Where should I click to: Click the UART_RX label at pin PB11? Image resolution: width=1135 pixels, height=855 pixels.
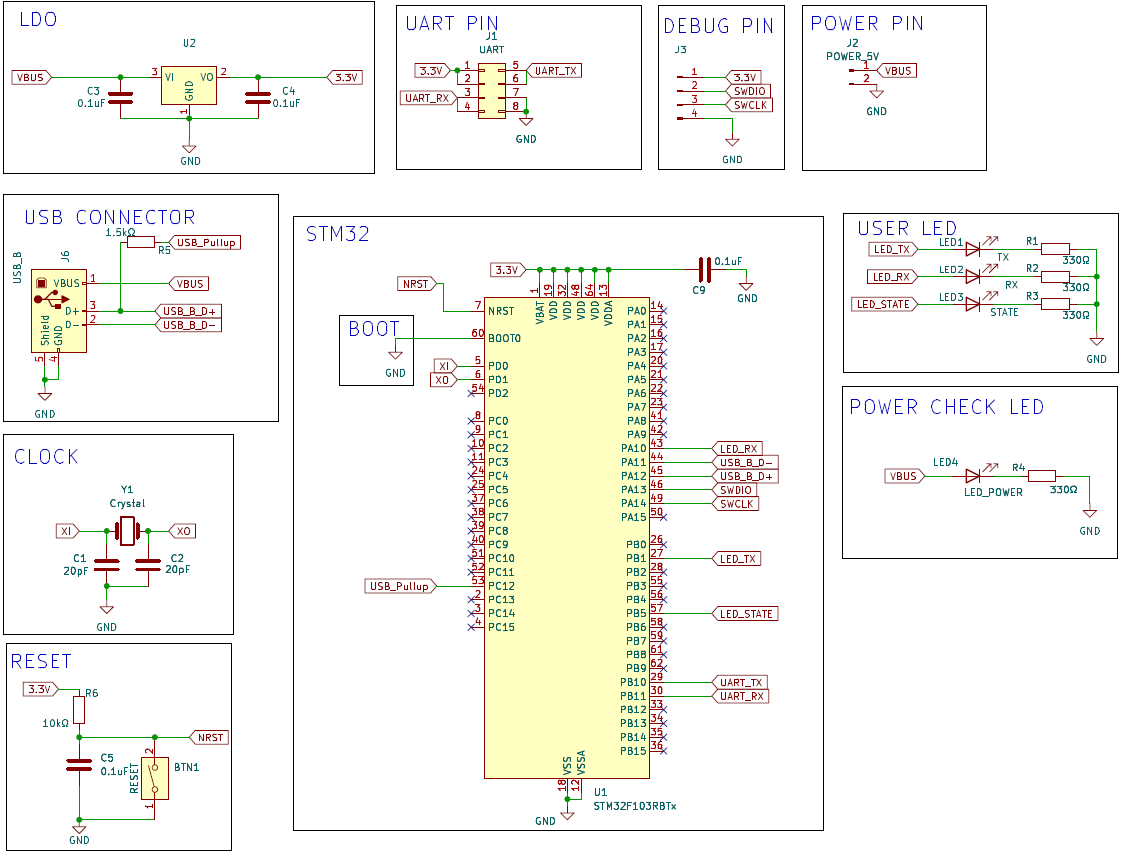pyautogui.click(x=741, y=696)
